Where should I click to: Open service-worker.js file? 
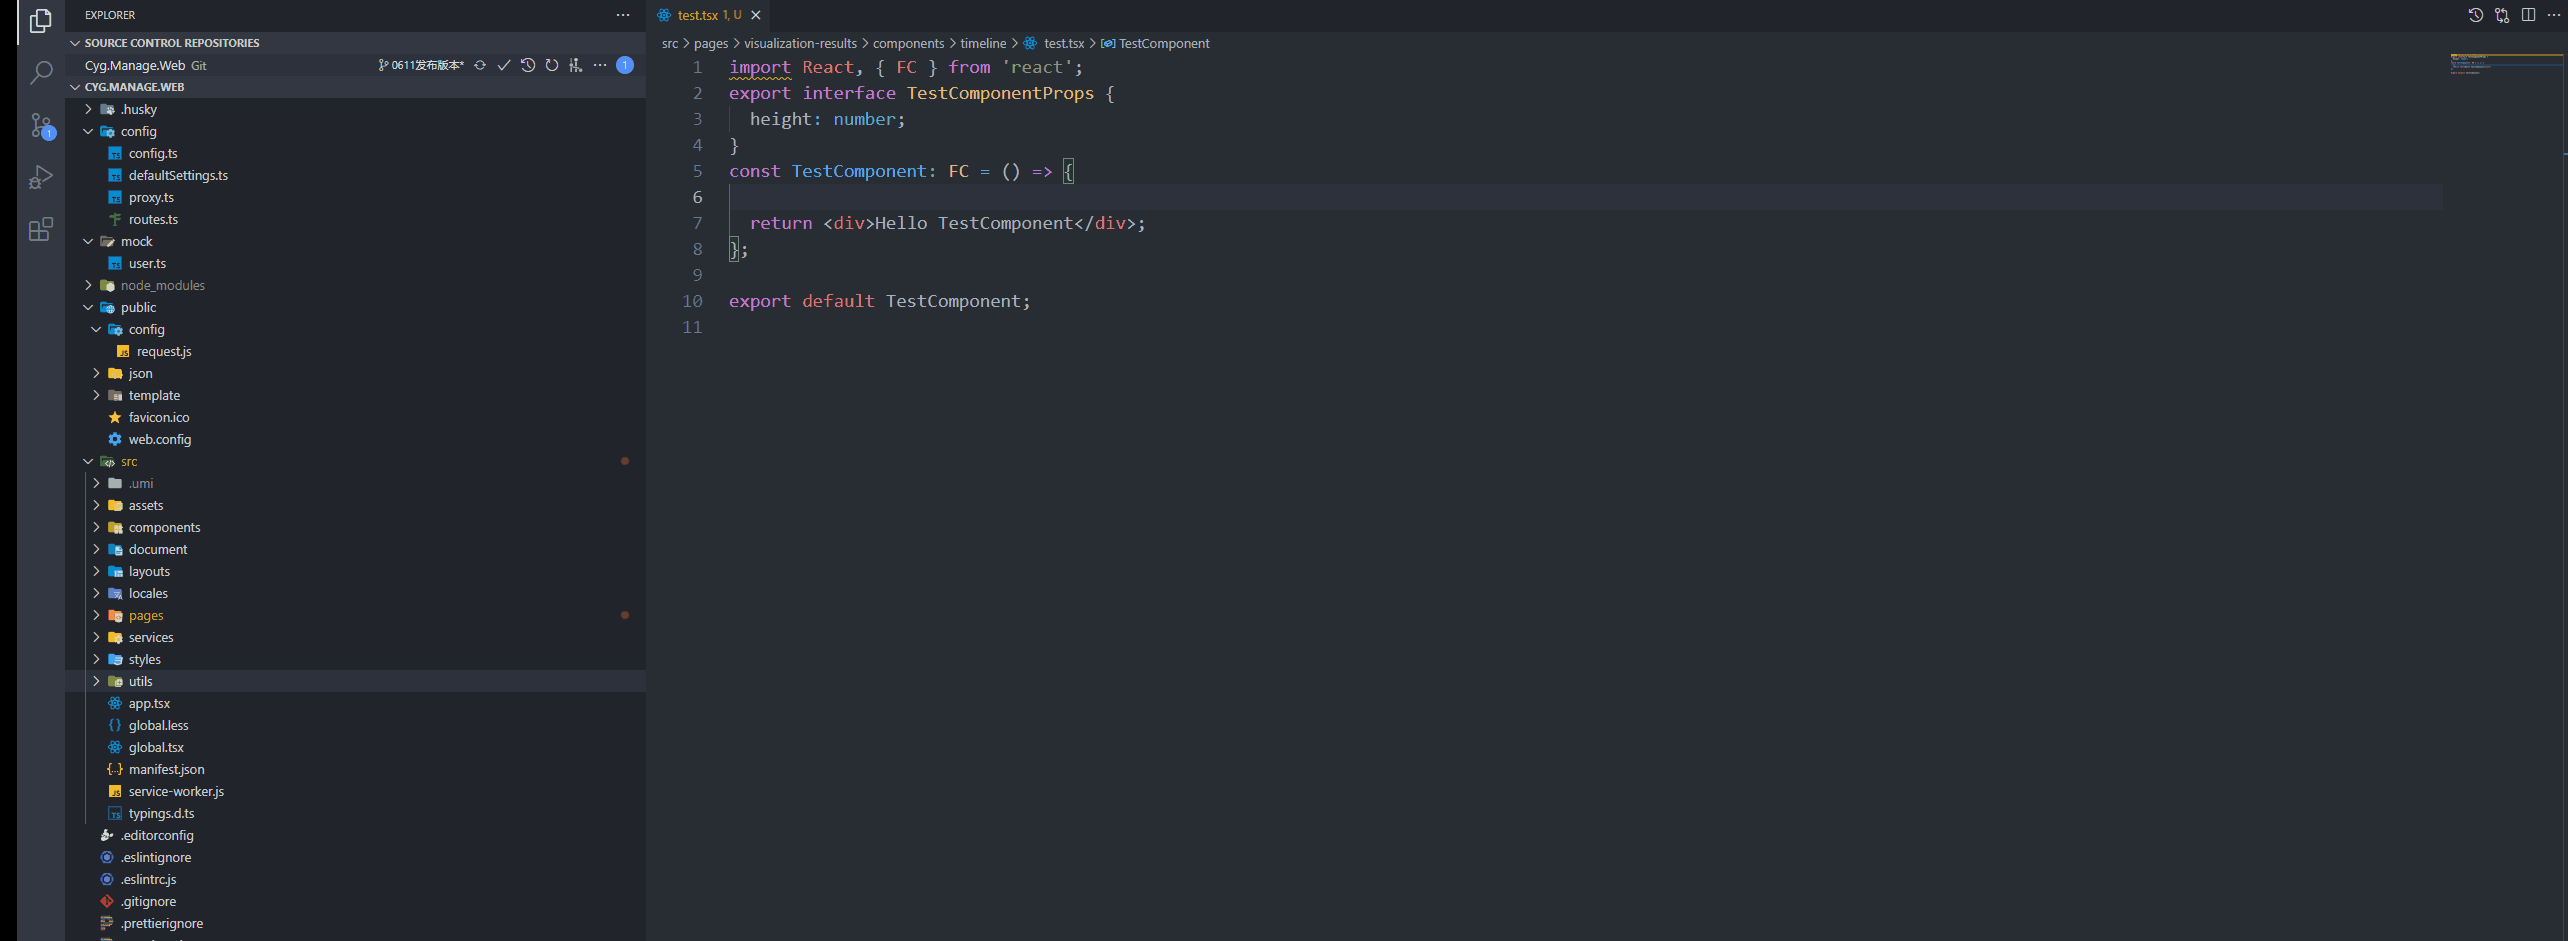click(x=176, y=791)
